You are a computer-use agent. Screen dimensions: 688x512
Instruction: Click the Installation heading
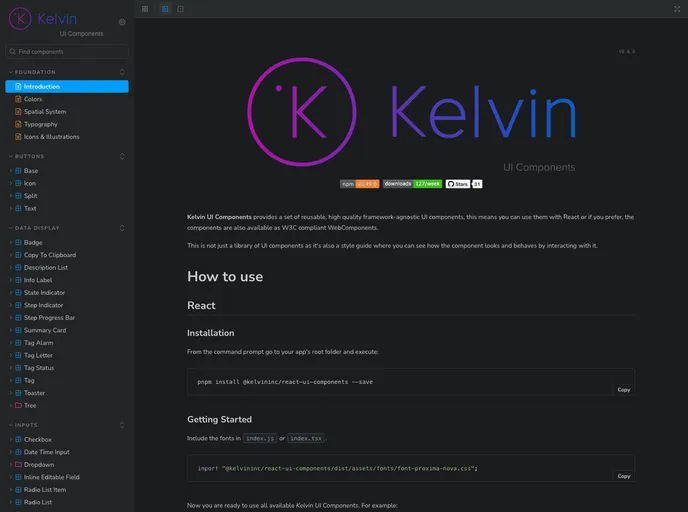(211, 333)
